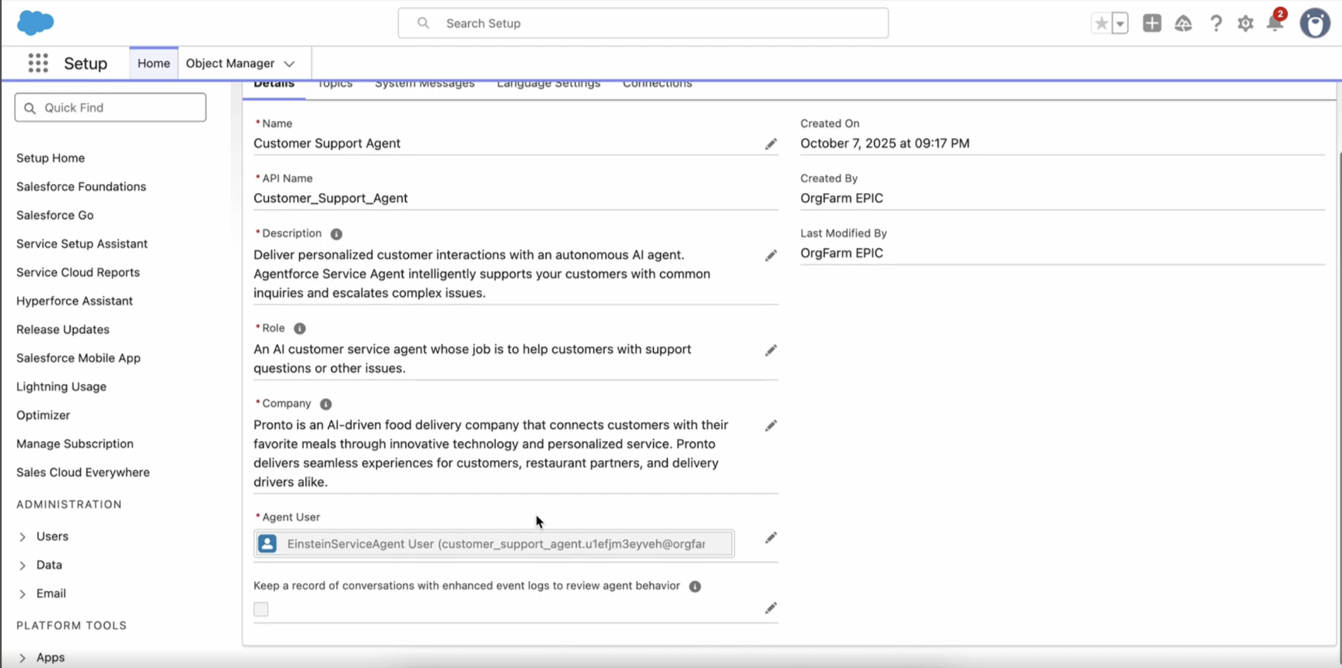The image size is (1342, 668).
Task: Edit the Name field pencil icon
Action: pyautogui.click(x=771, y=144)
